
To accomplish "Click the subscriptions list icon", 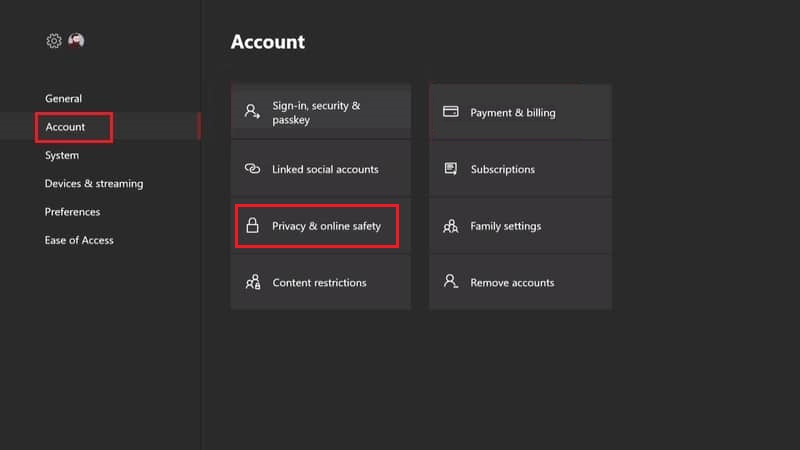I will [x=450, y=169].
